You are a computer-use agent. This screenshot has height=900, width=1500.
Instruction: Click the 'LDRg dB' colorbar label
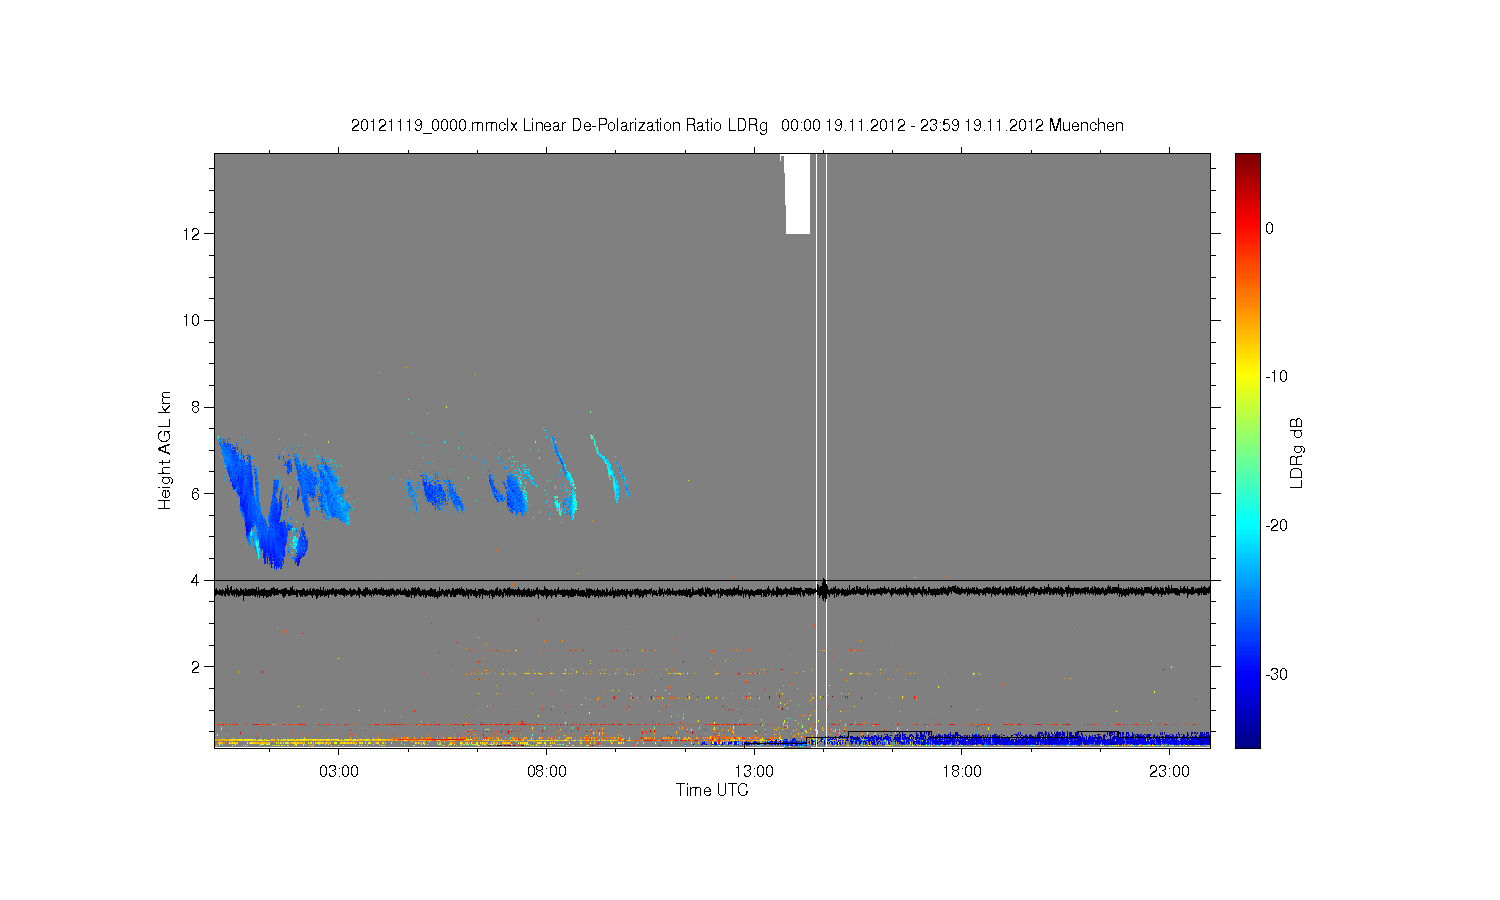pyautogui.click(x=1297, y=452)
